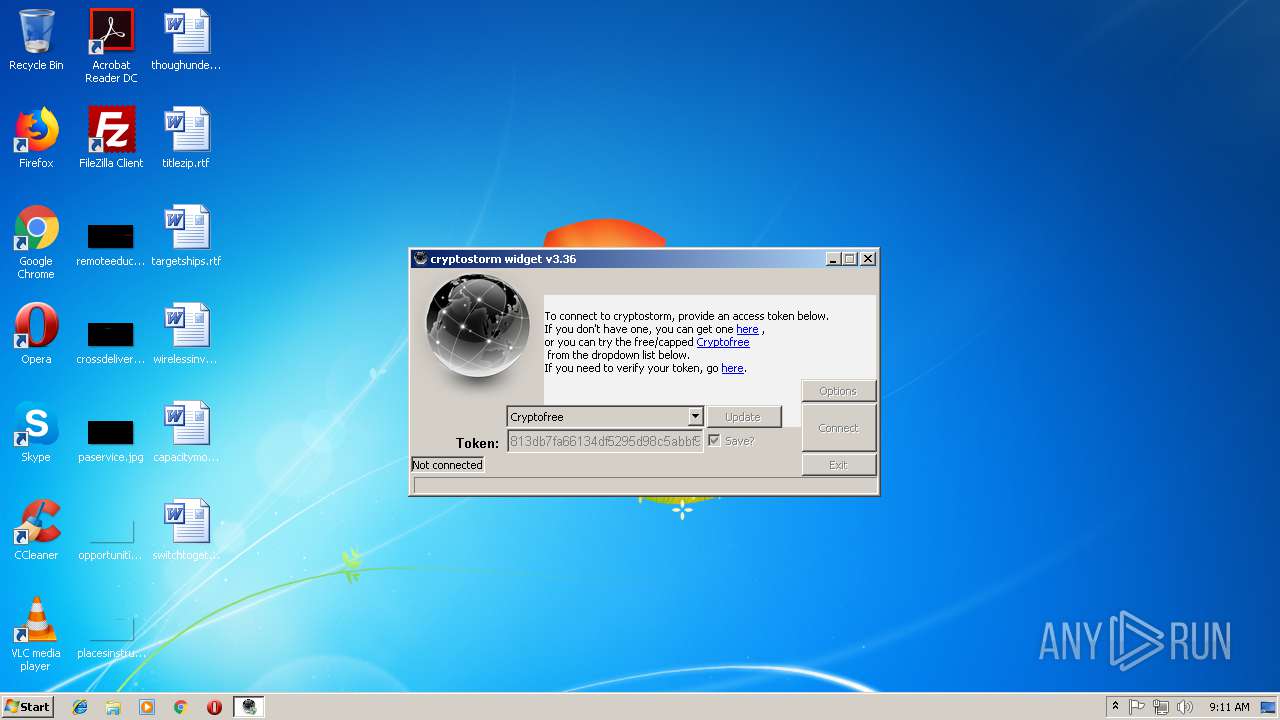Open the volume speaker tray icon

[x=1185, y=707]
